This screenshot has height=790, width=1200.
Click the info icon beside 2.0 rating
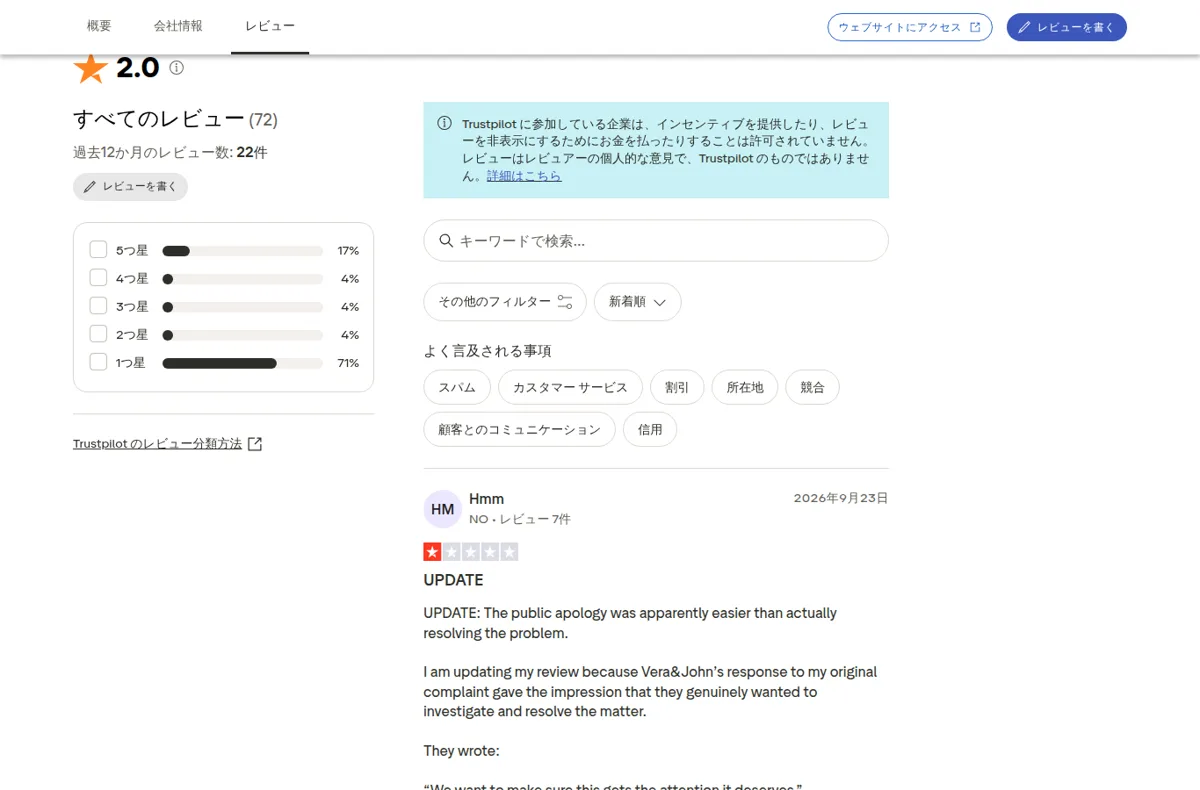(x=177, y=68)
